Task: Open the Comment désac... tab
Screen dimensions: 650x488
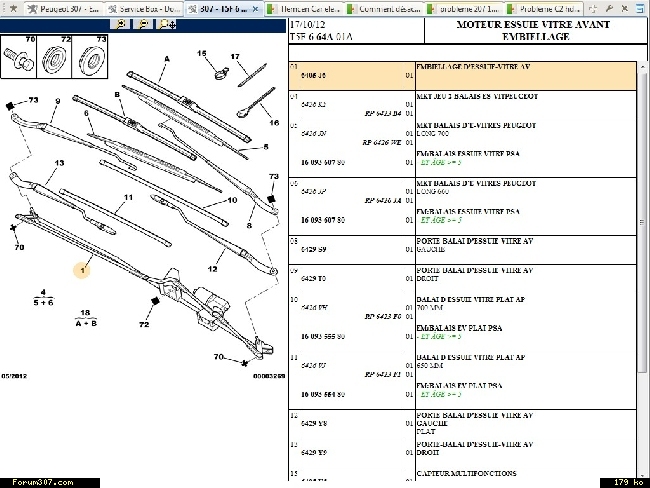Action: [384, 9]
